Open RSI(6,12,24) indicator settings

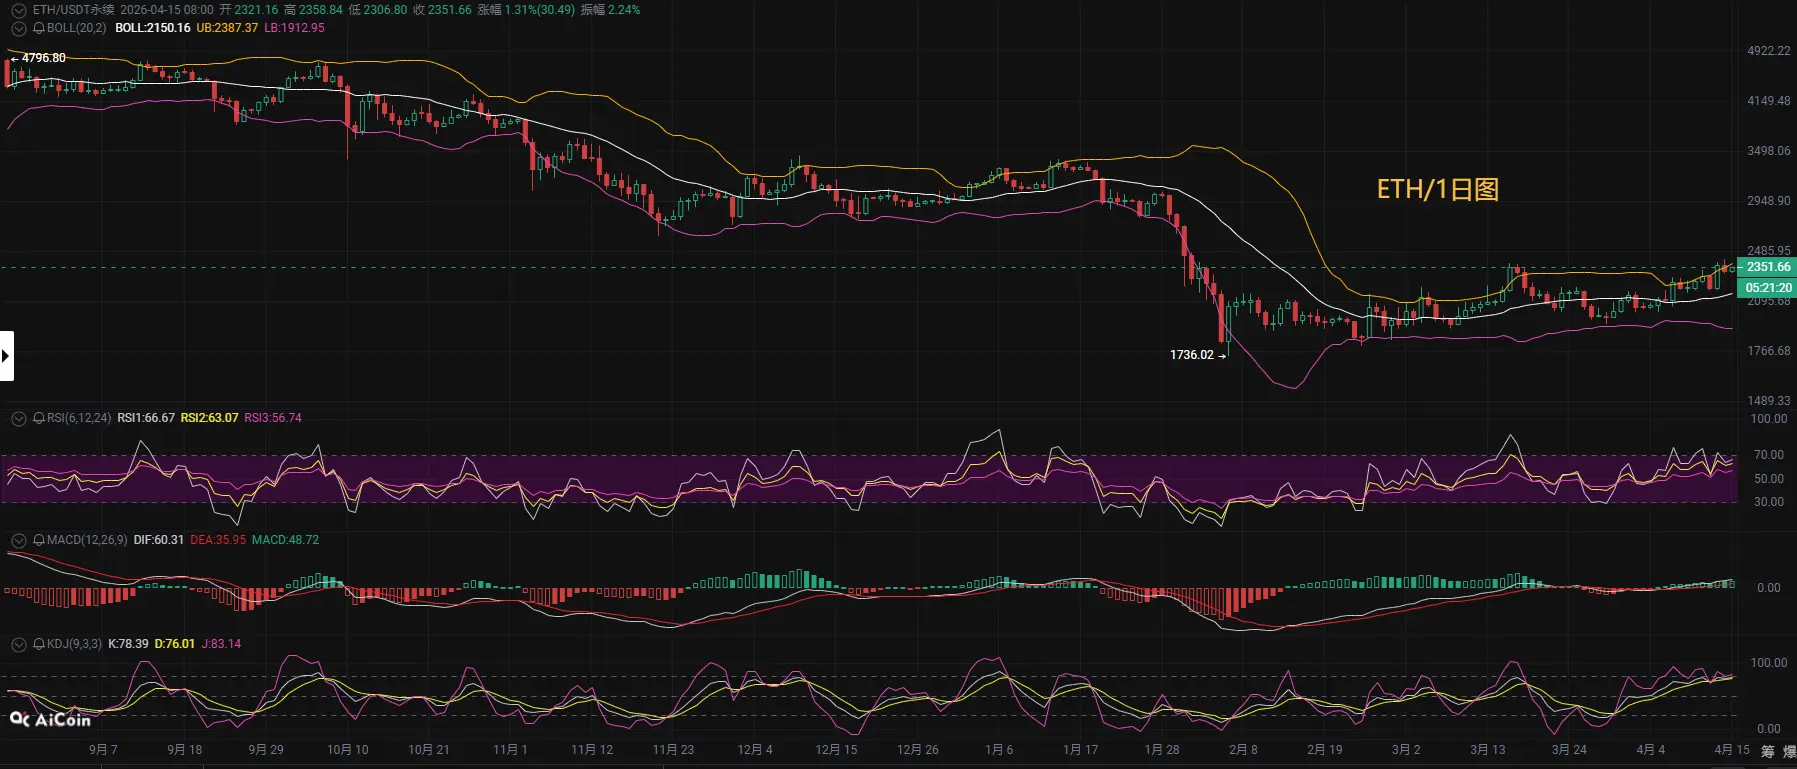click(x=79, y=418)
